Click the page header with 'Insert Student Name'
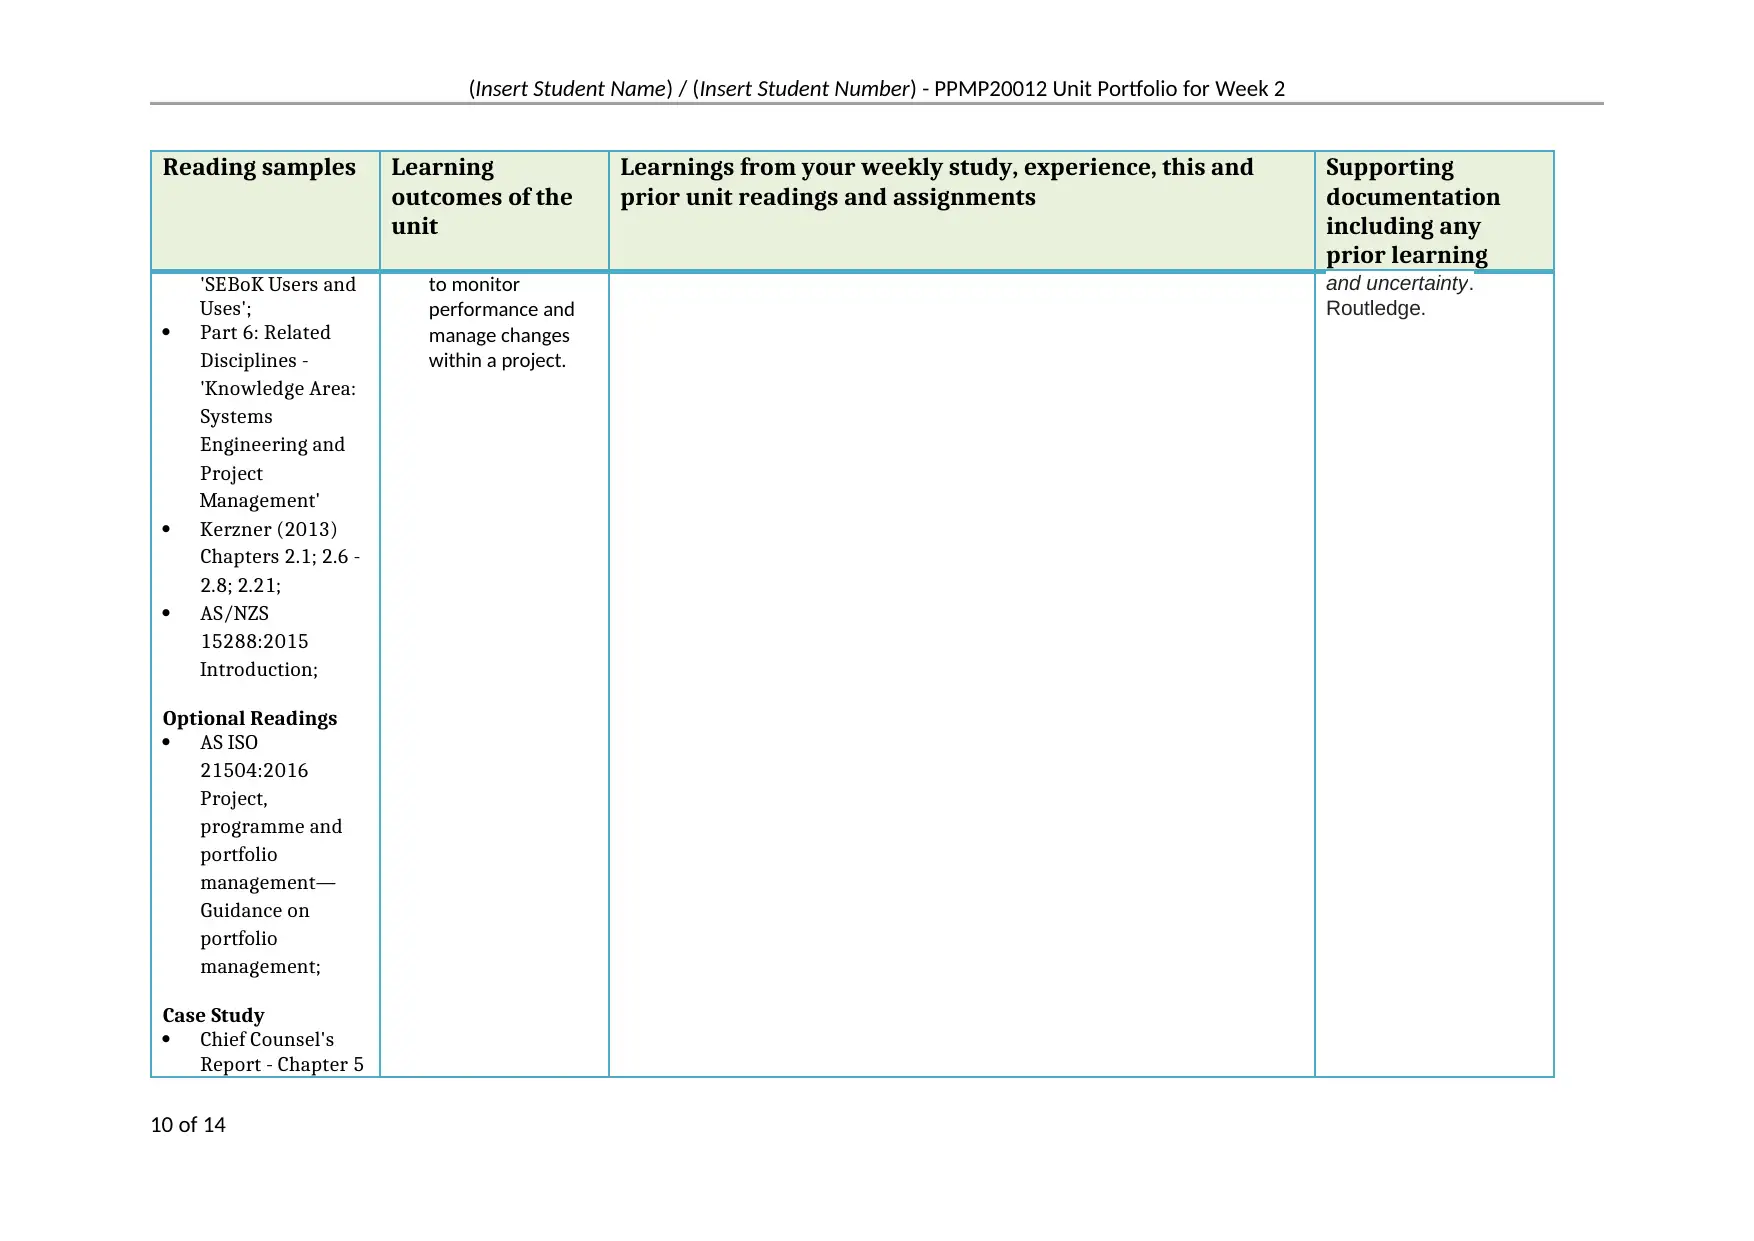 coord(877,89)
